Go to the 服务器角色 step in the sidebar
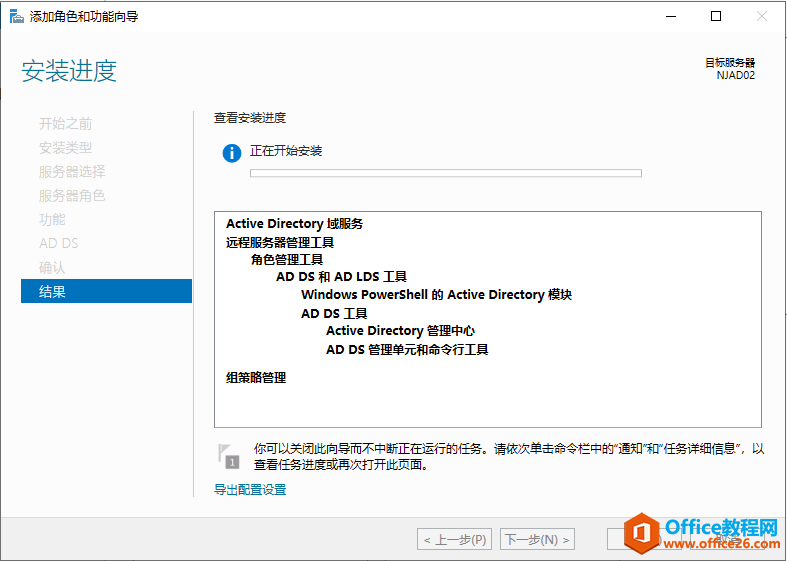Screen dimensions: 787x561 (x=72, y=196)
